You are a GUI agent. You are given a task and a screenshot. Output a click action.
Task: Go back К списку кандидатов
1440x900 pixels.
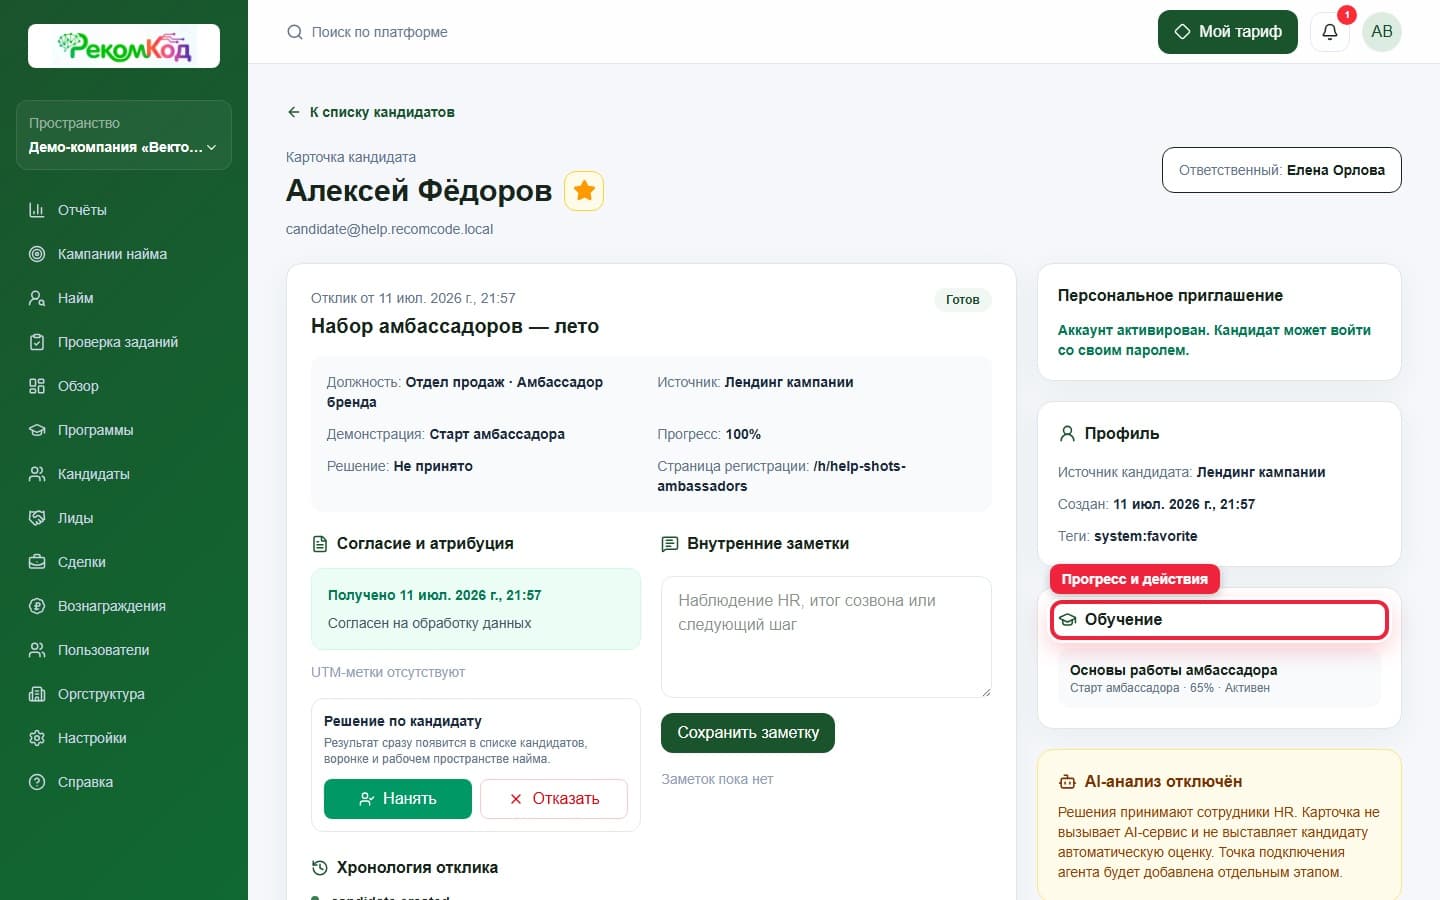371,112
